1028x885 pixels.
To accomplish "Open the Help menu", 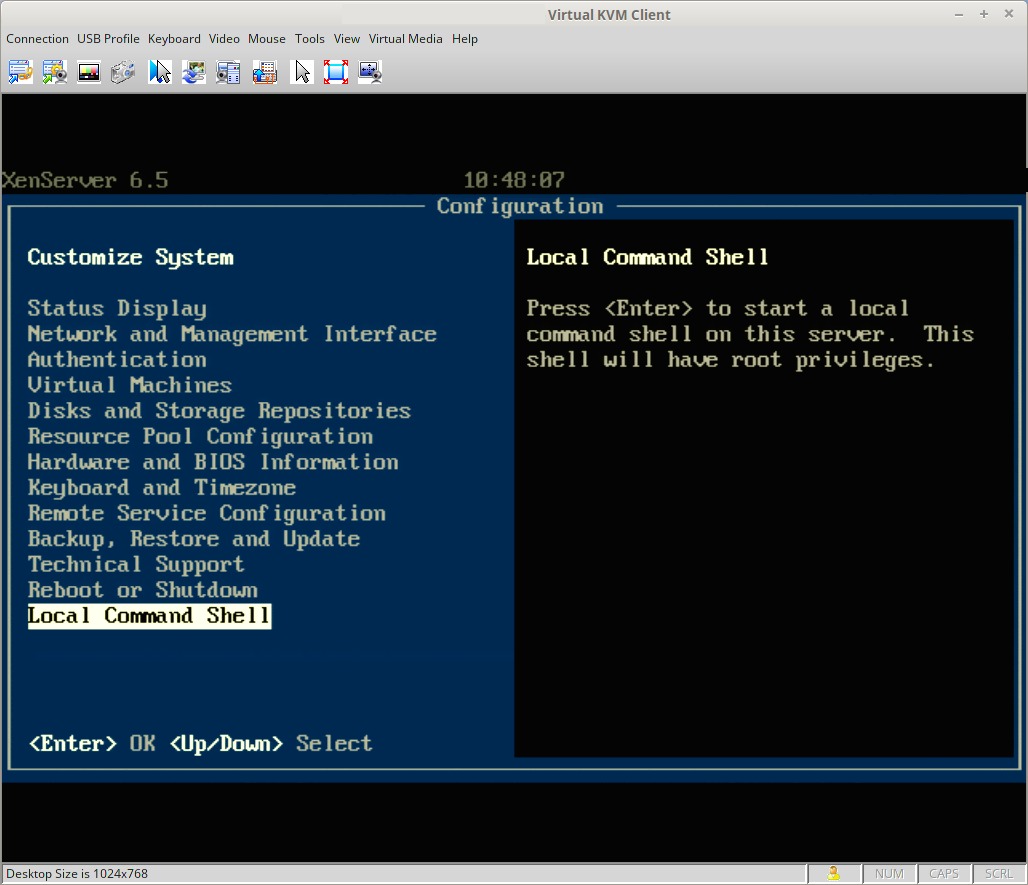I will [x=465, y=39].
